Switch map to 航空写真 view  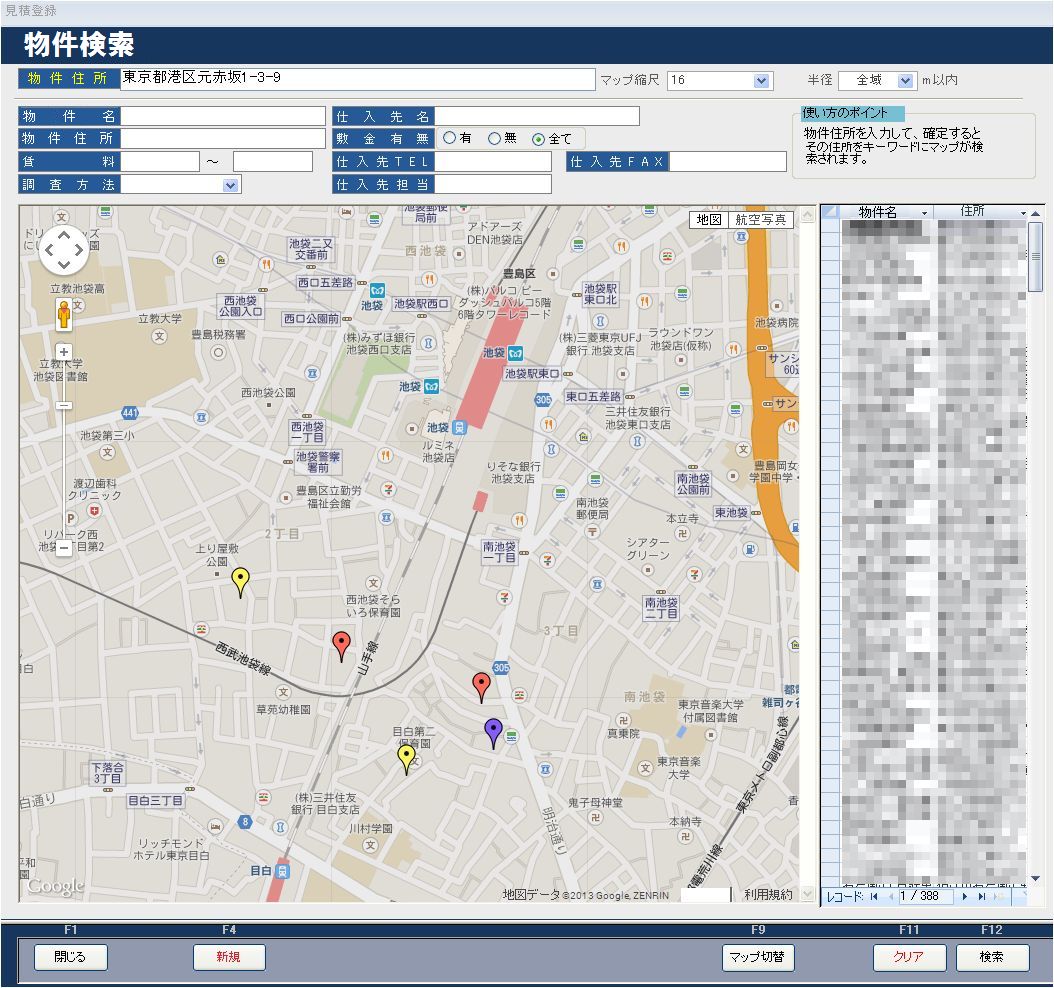[x=760, y=220]
